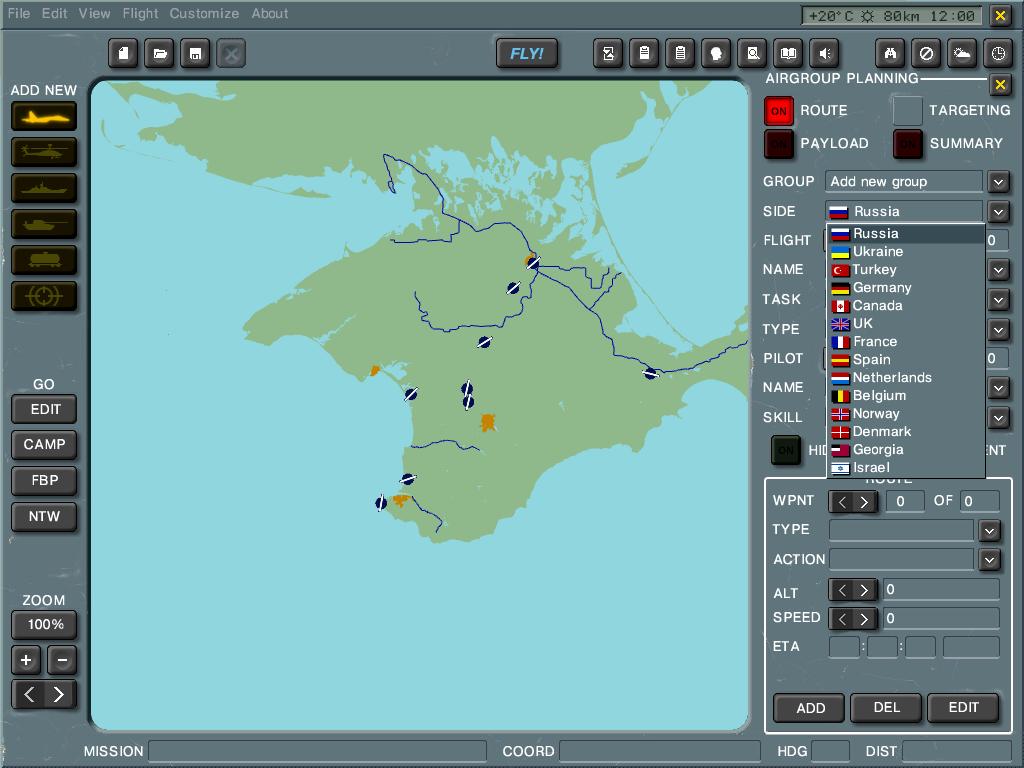This screenshot has height=768, width=1024.
Task: Click the zoom in plus button
Action: pyautogui.click(x=26, y=660)
